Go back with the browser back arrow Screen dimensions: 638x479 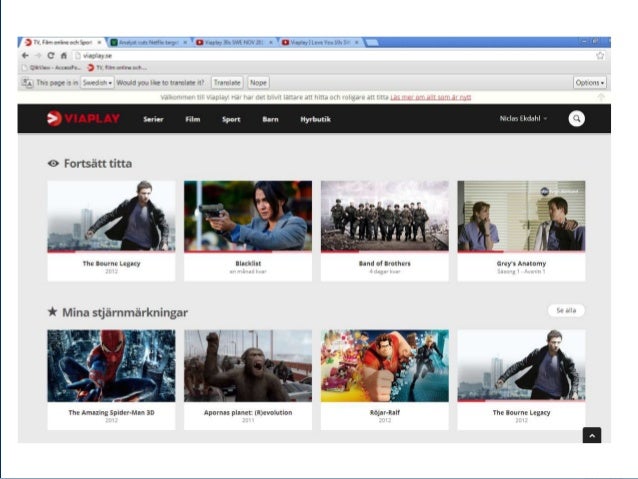point(26,55)
